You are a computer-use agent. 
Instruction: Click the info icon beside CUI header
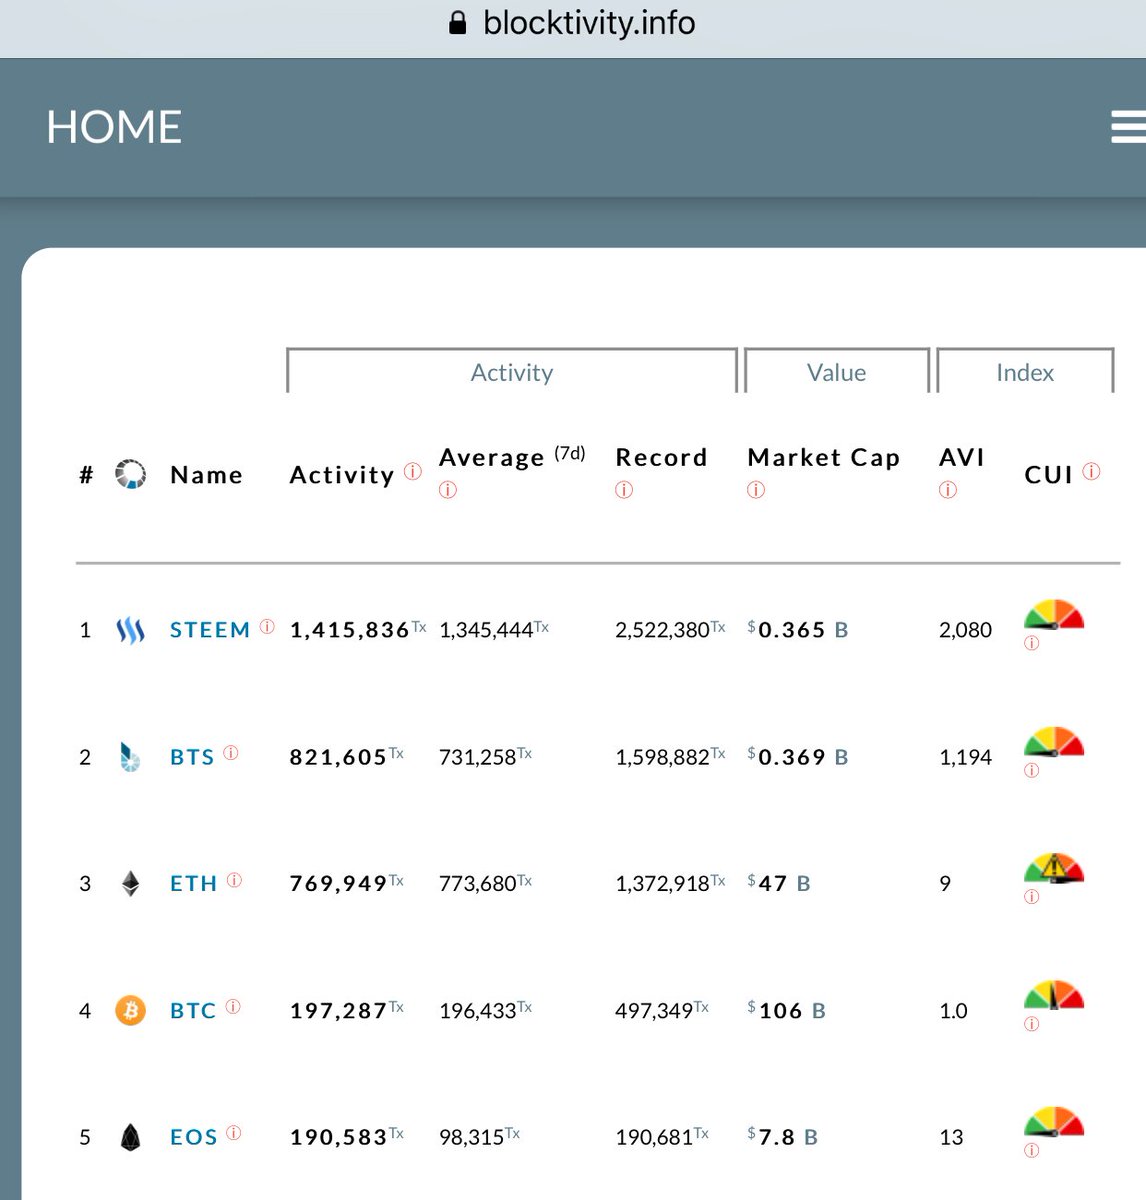tap(1091, 471)
